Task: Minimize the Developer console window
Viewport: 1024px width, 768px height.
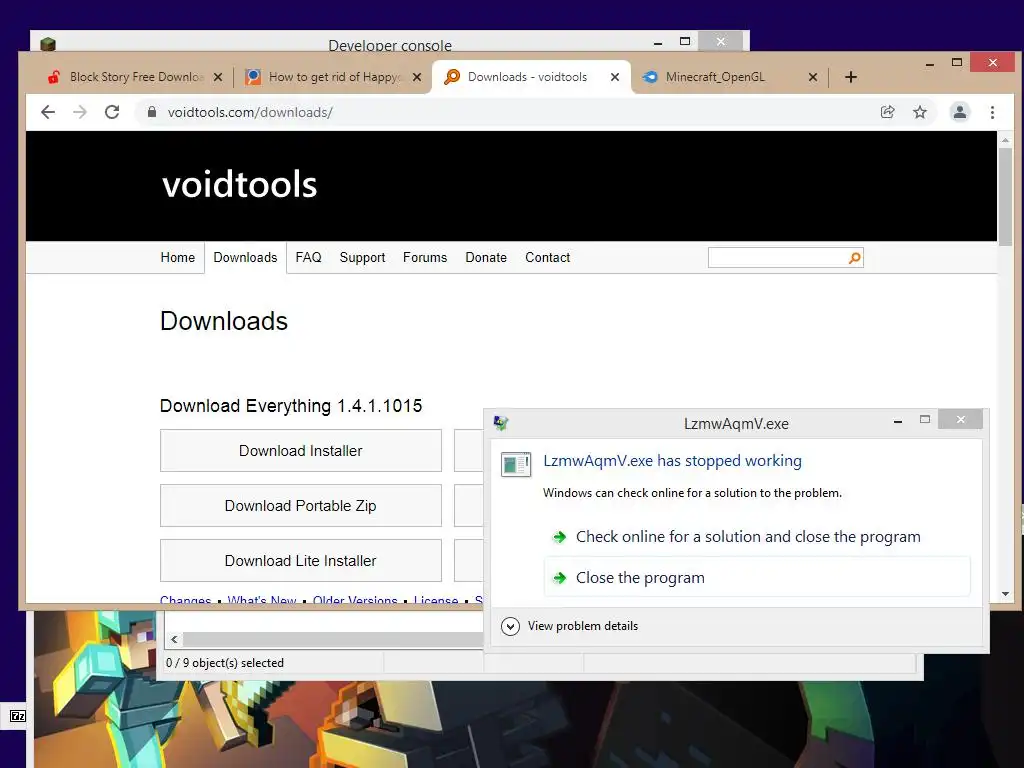Action: (x=658, y=43)
